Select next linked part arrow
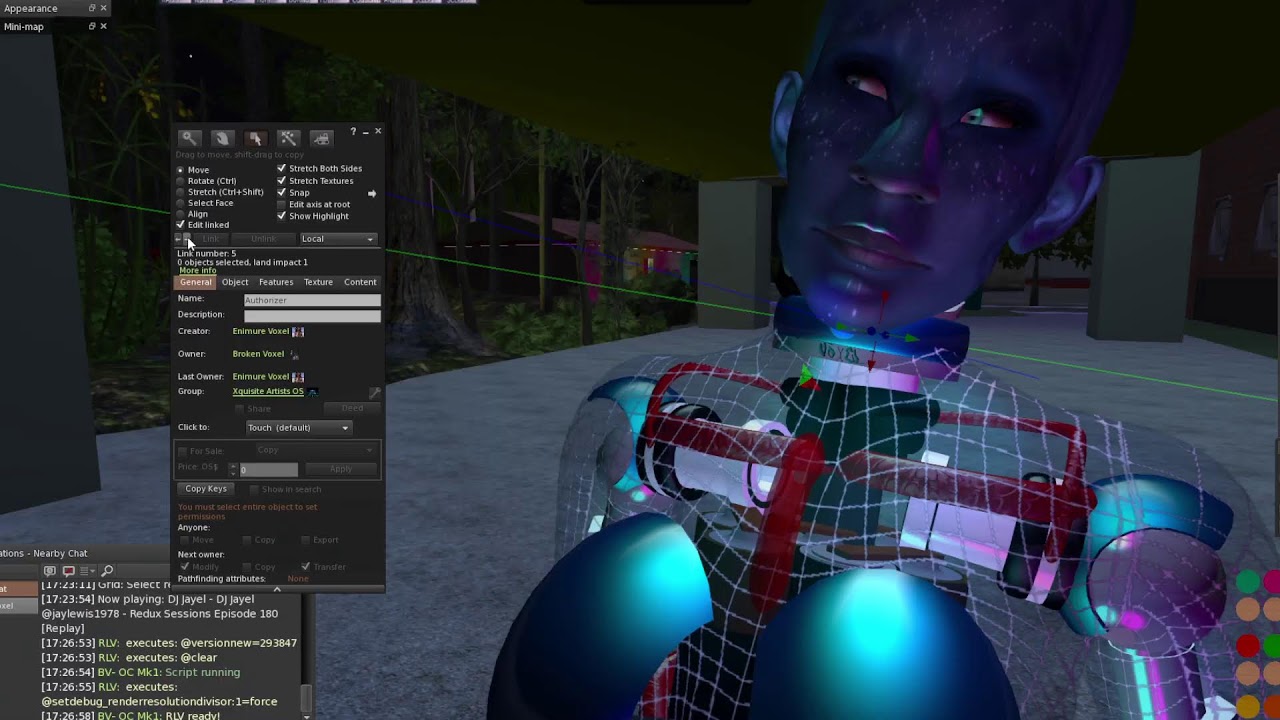 [187, 239]
